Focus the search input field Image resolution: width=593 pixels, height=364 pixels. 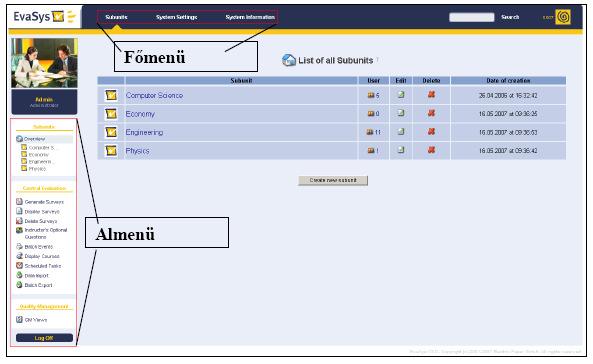coord(472,17)
